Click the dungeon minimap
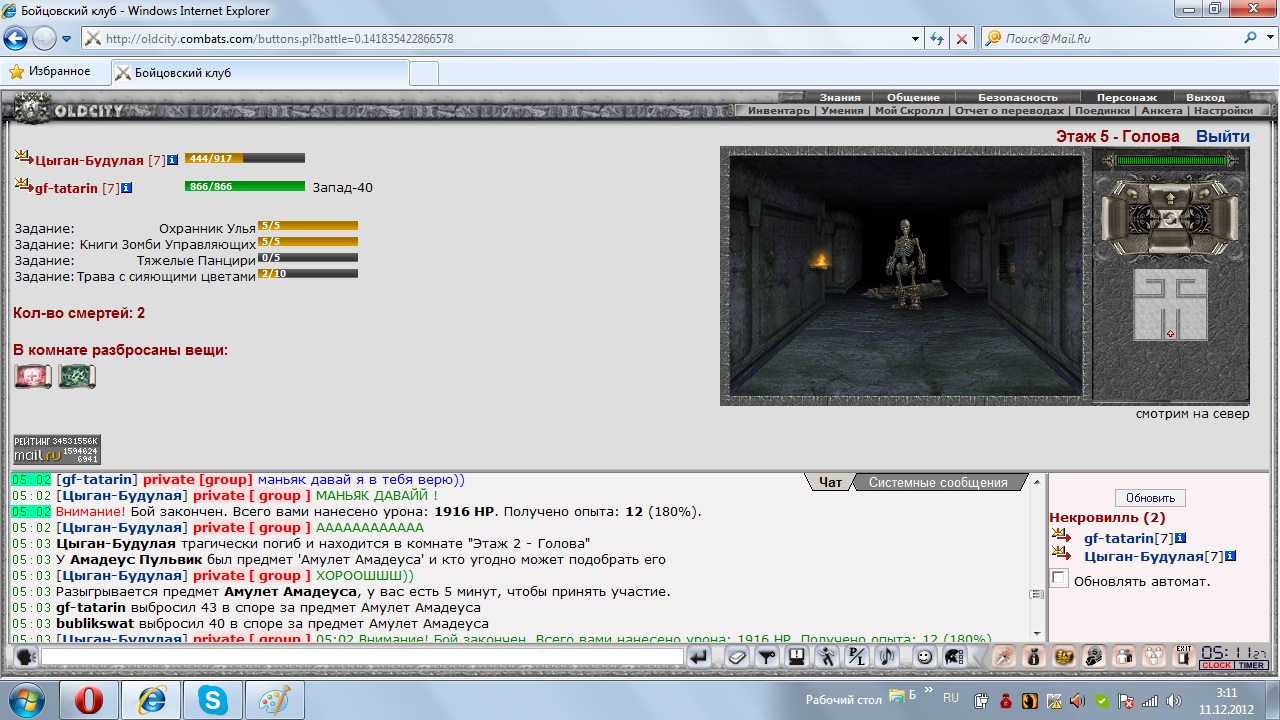Viewport: 1280px width, 720px height. pyautogui.click(x=1170, y=304)
